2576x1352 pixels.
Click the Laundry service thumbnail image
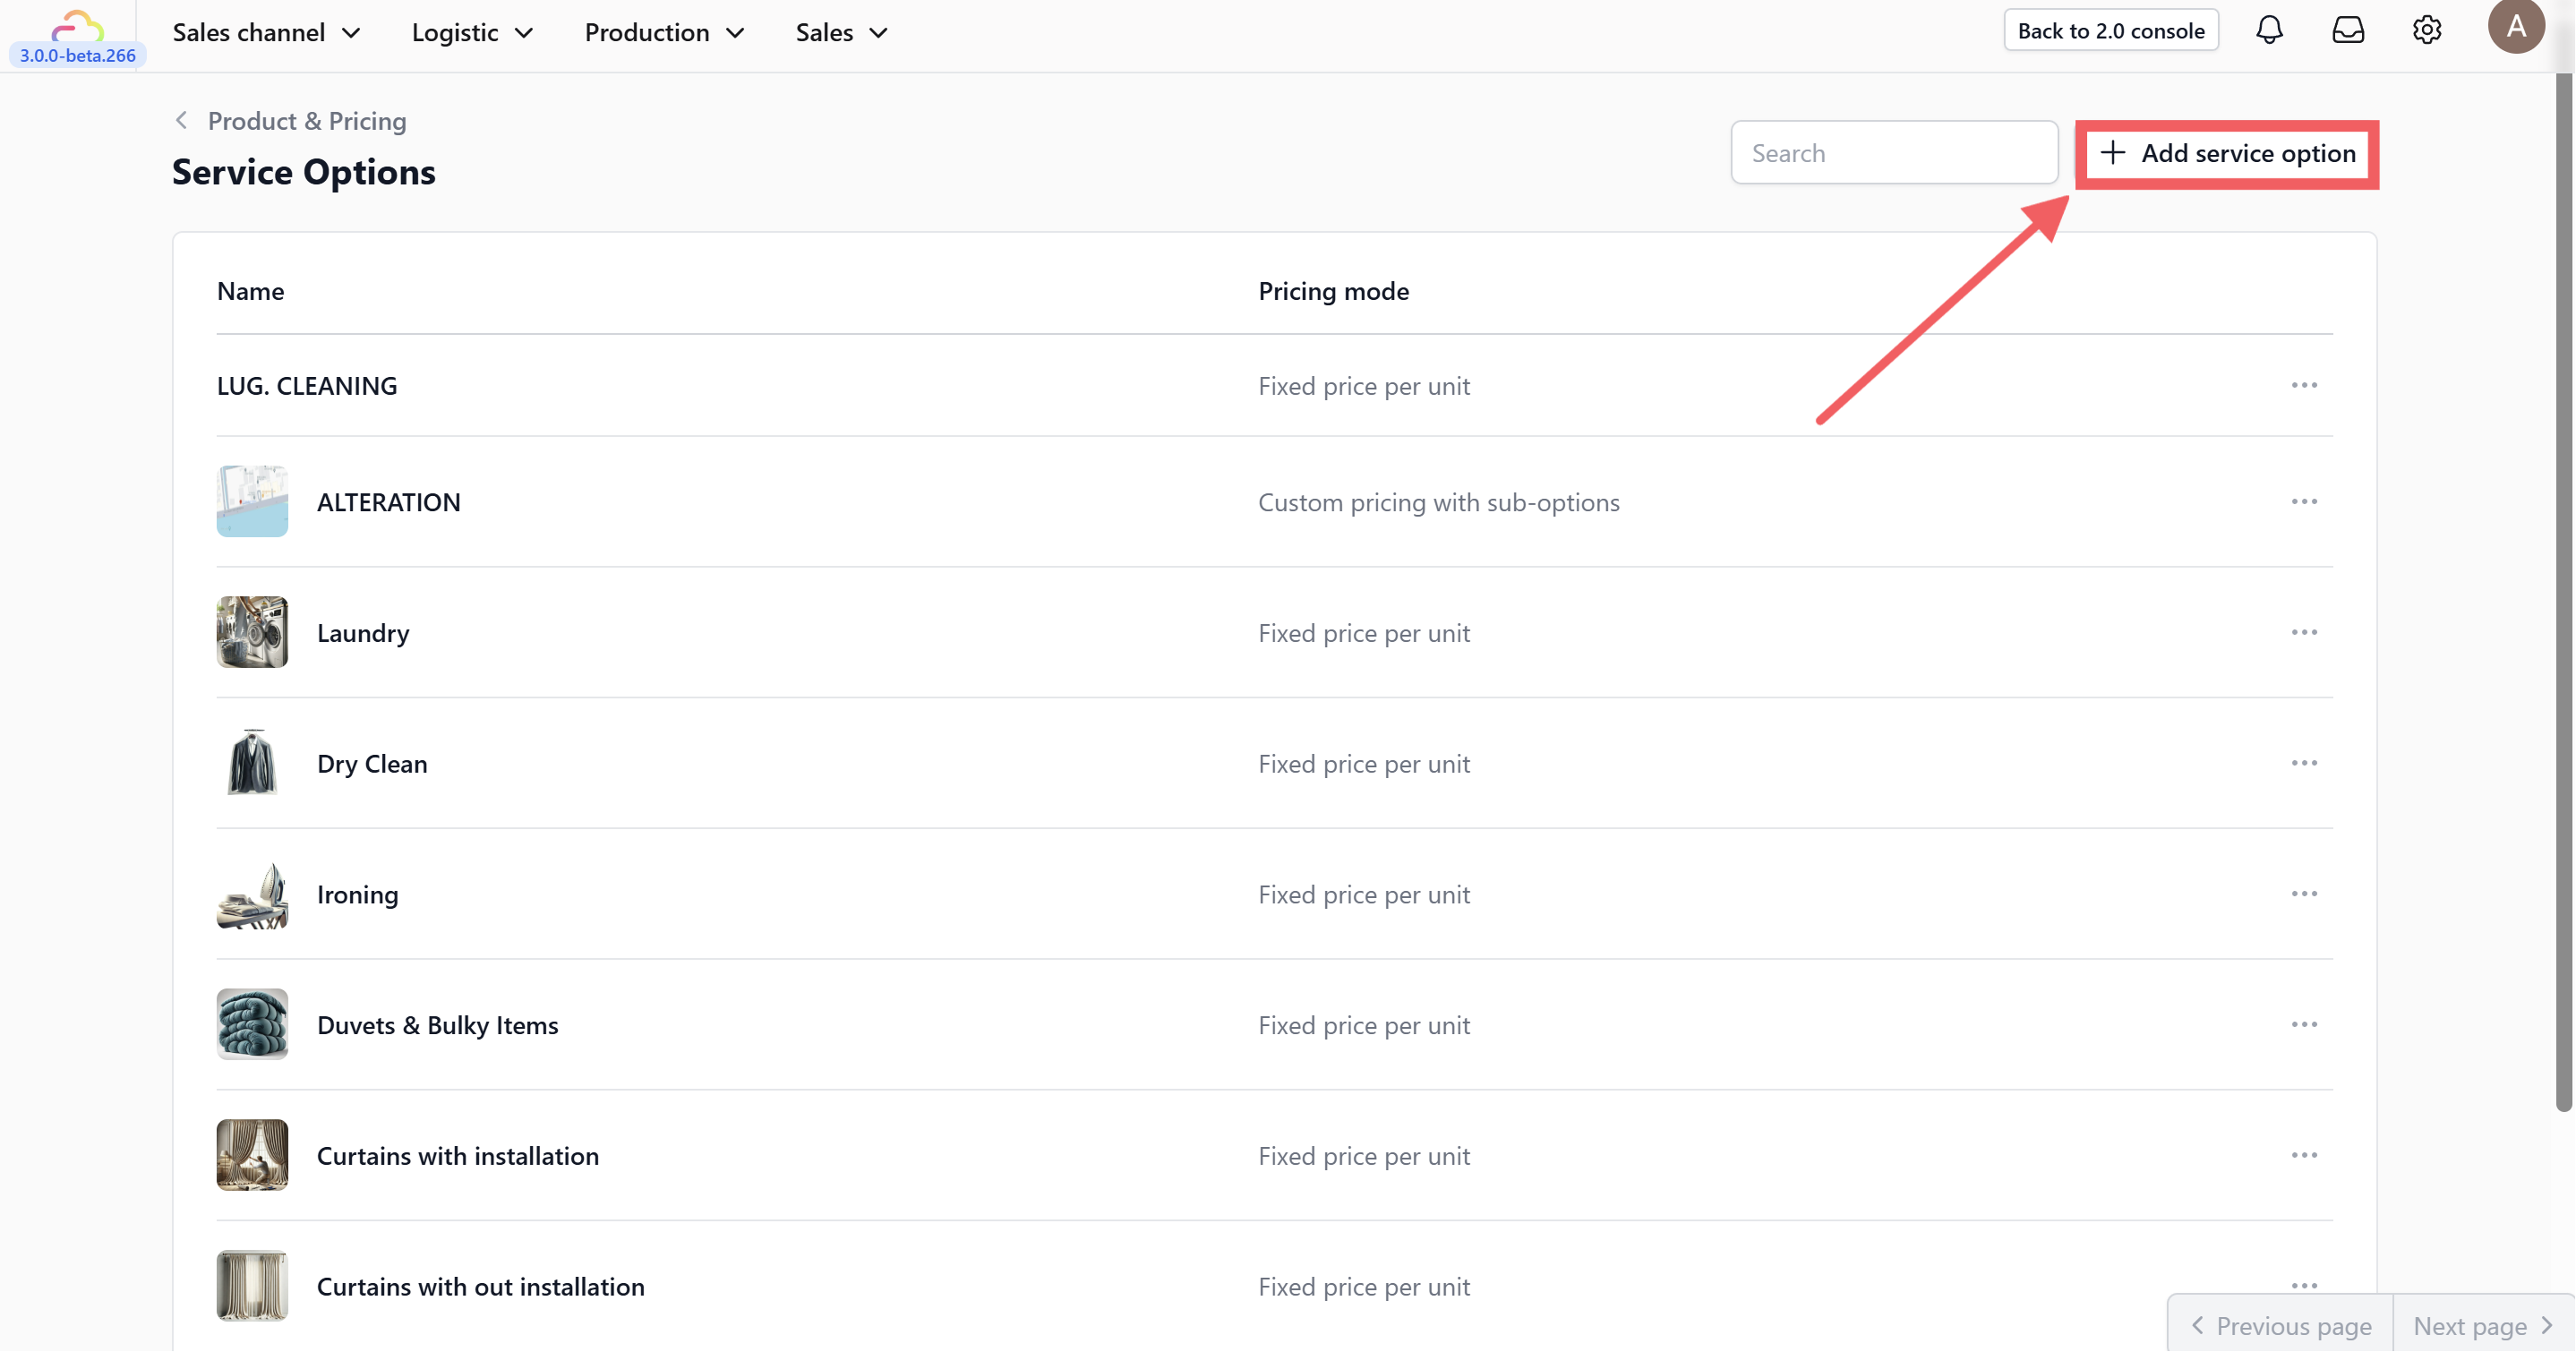click(252, 632)
